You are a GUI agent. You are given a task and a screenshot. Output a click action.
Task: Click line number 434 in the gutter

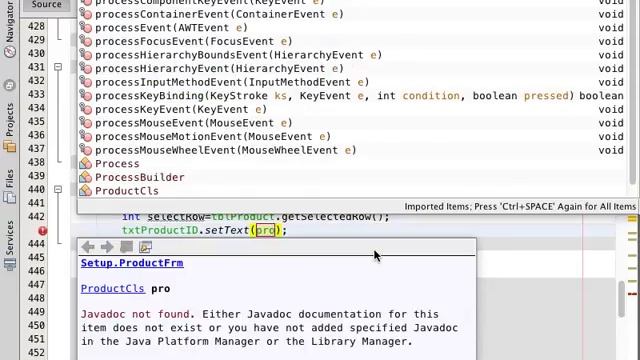tap(36, 108)
